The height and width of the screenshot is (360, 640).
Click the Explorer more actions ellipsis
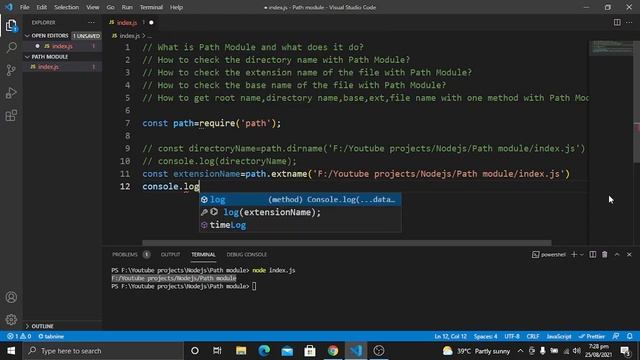(91, 22)
